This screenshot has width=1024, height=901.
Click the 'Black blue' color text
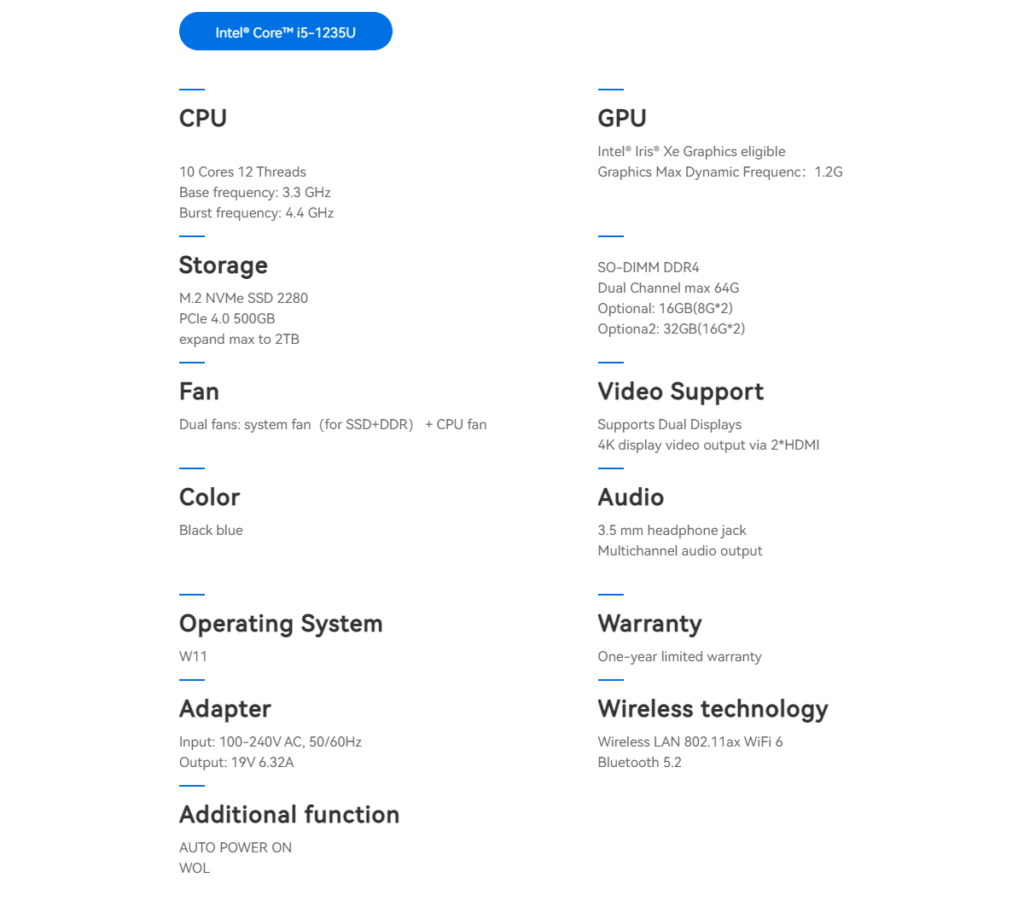tap(211, 530)
